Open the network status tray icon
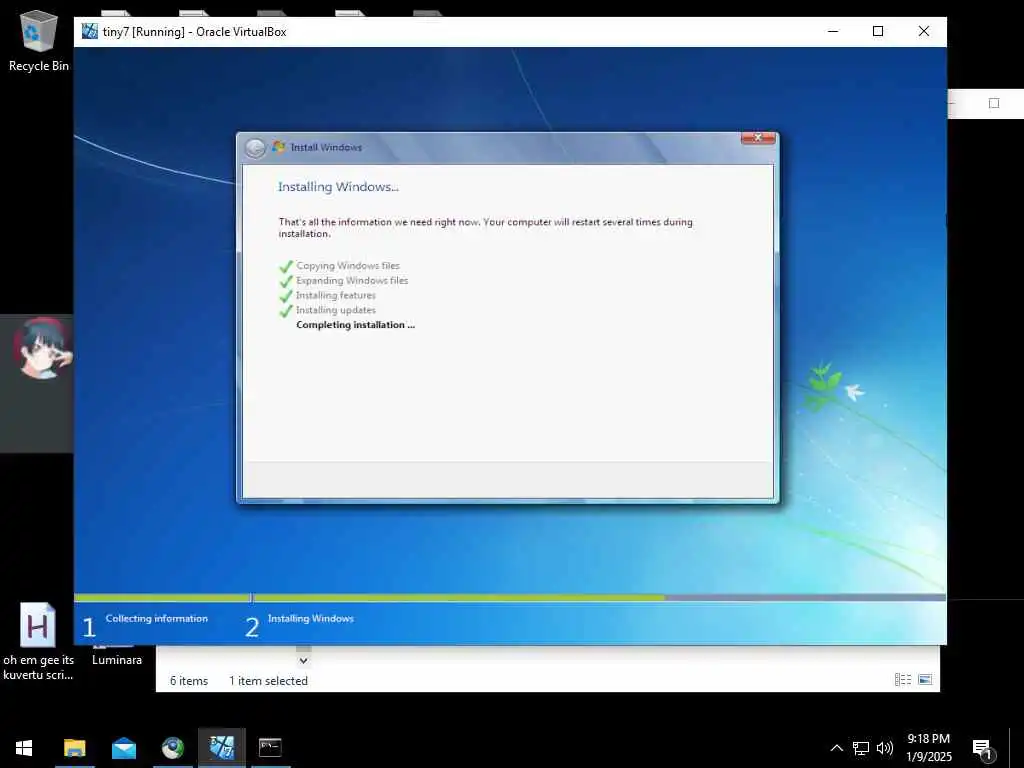 pos(861,748)
